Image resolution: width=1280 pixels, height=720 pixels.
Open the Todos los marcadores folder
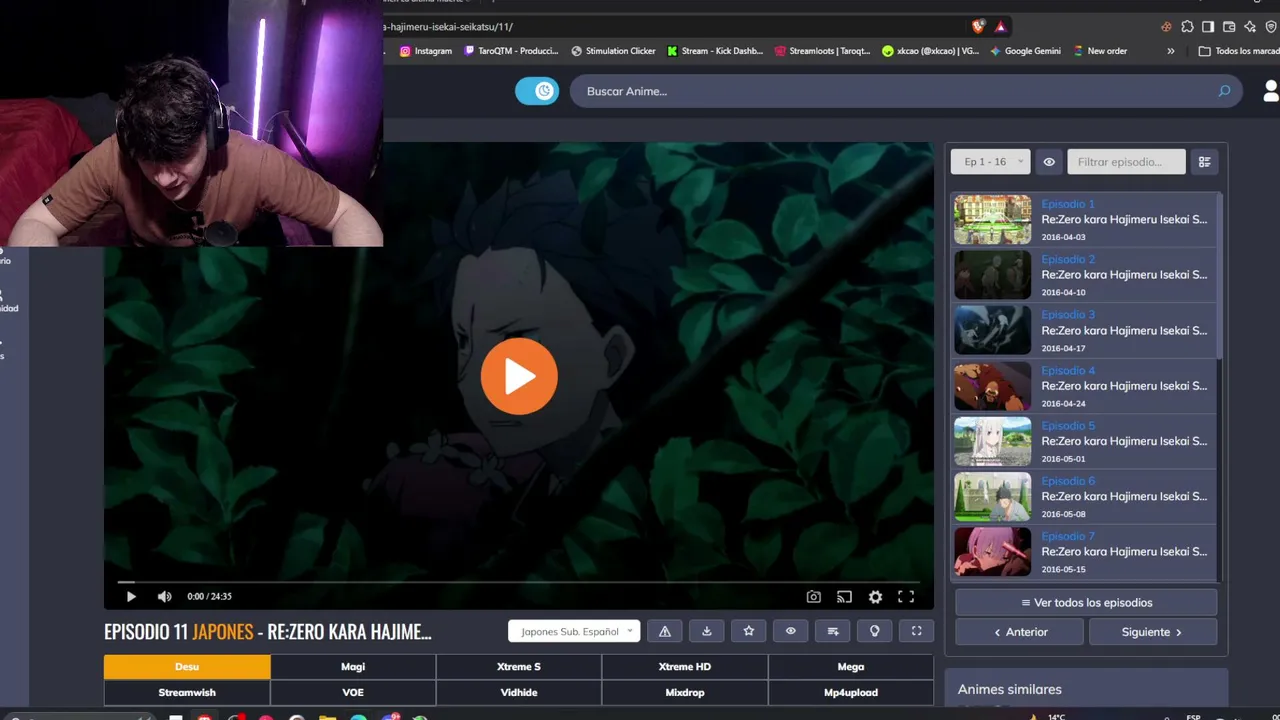point(1239,51)
